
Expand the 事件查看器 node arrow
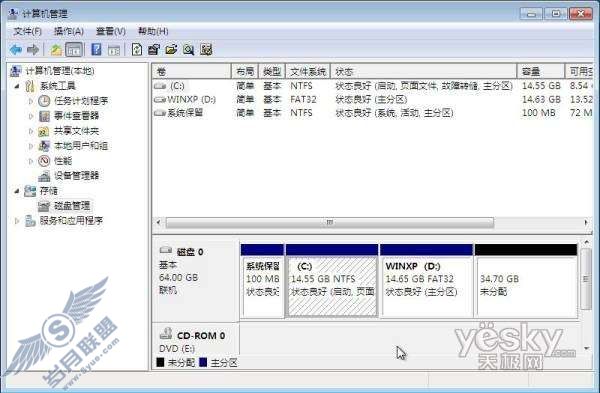tap(31, 116)
